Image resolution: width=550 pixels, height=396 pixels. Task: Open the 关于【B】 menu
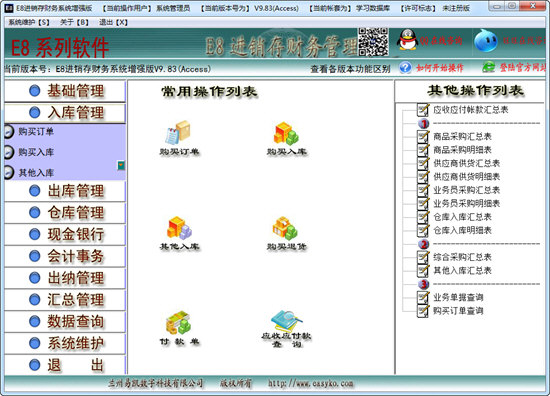click(74, 22)
